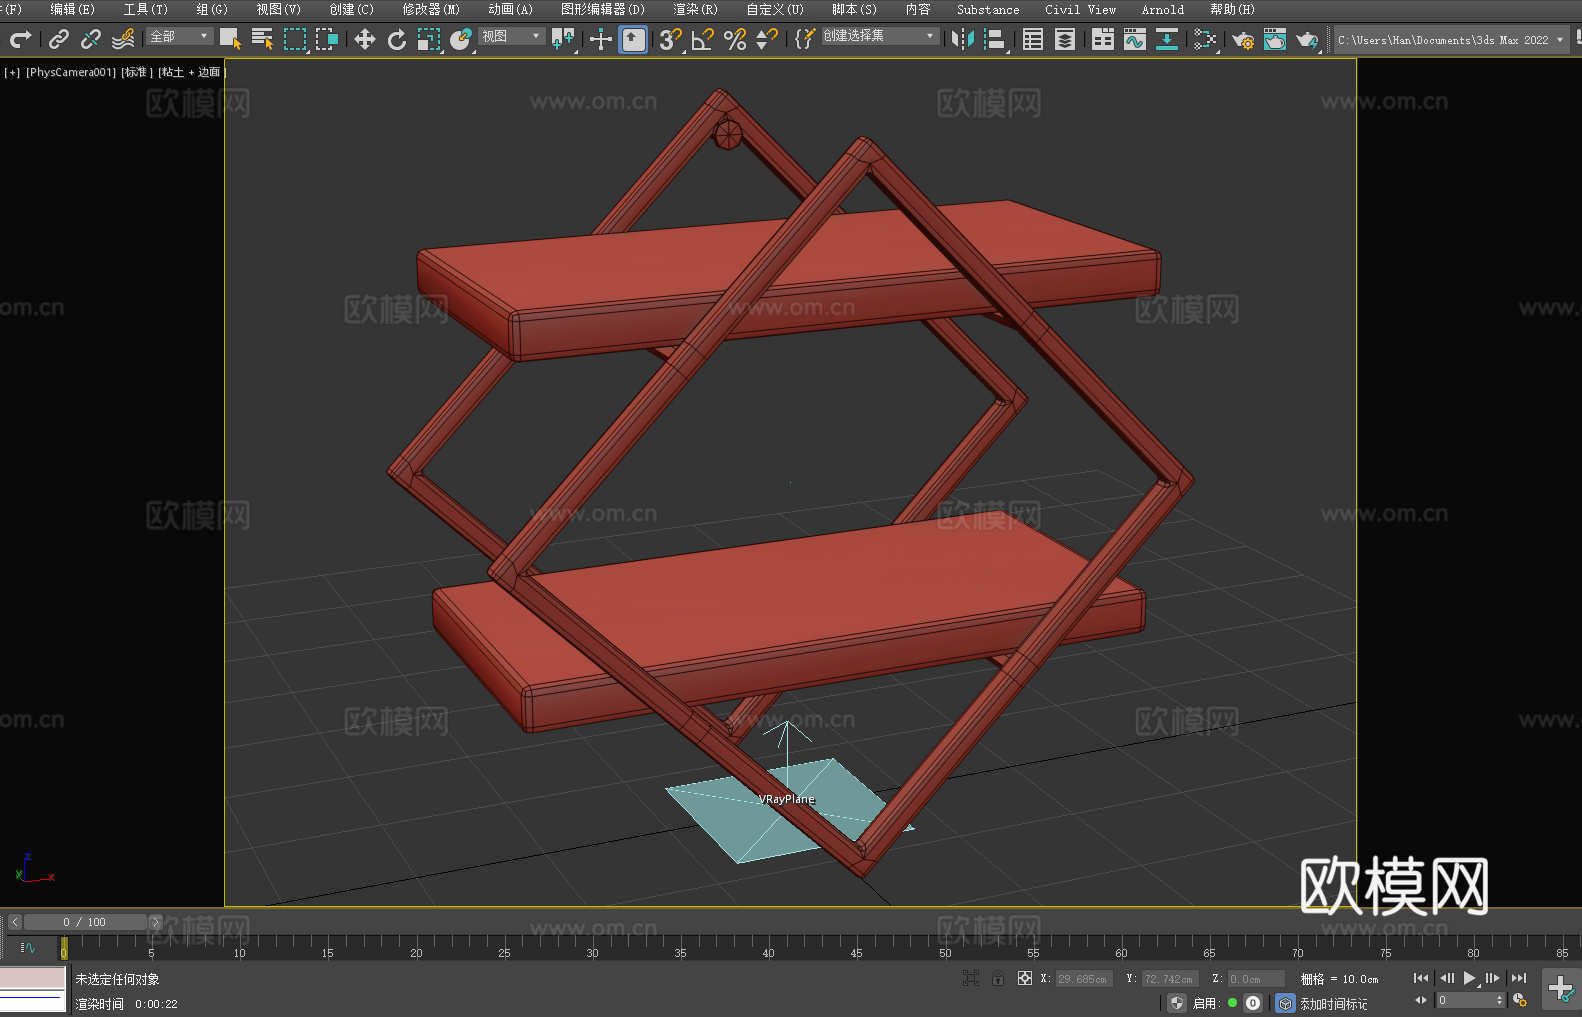This screenshot has height=1017, width=1582.
Task: Open the selection filter '全部' dropdown
Action: [180, 36]
